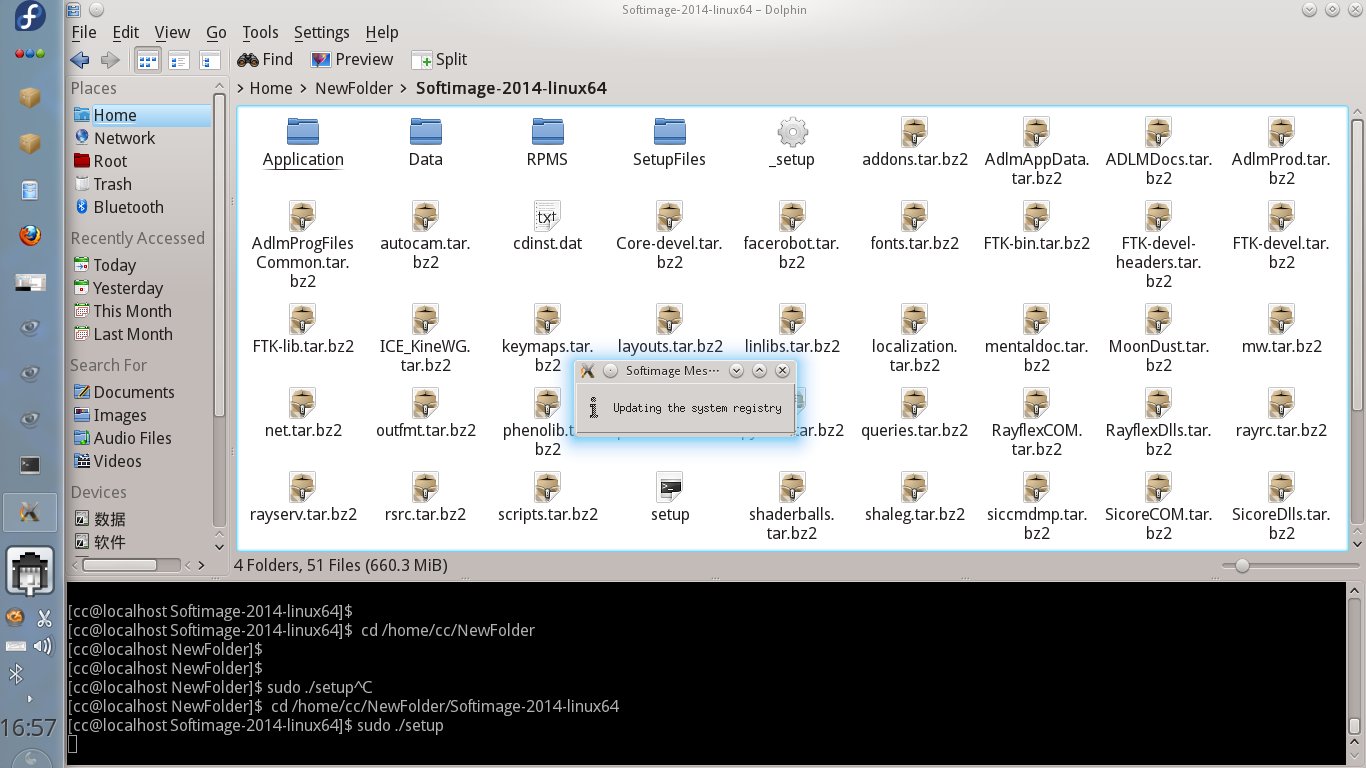Select the rsrc.tar.bz2 archive icon
Viewport: 1366px width, 768px height.
(x=425, y=486)
